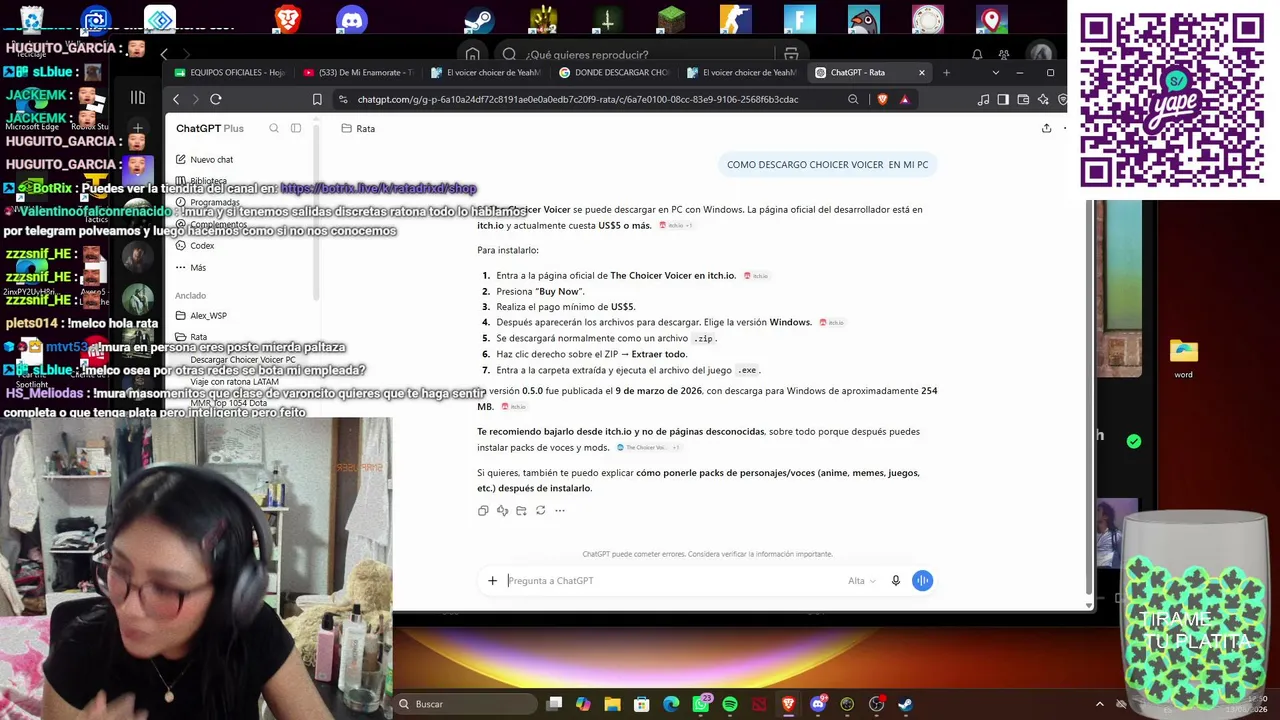The width and height of the screenshot is (1280, 720).
Task: Reload the ChatGPT page
Action: tap(215, 99)
